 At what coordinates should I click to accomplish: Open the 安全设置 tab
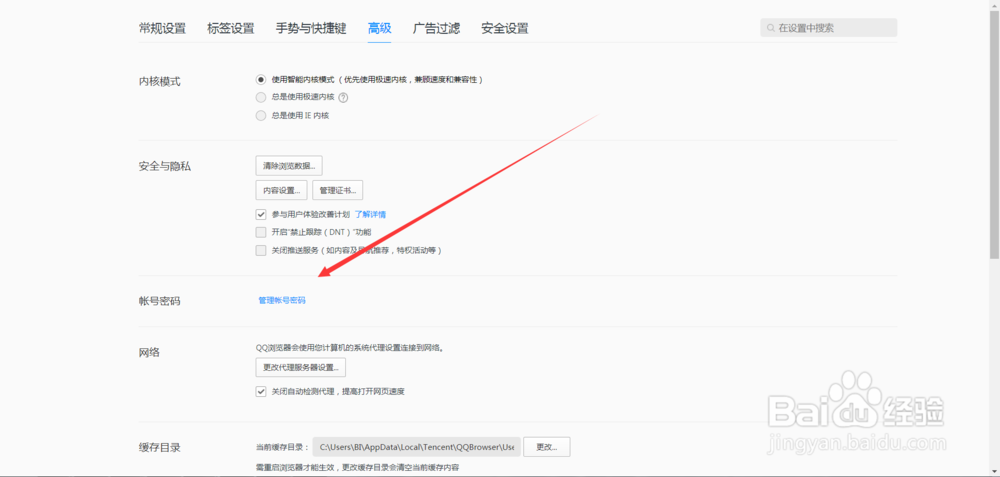(x=504, y=28)
